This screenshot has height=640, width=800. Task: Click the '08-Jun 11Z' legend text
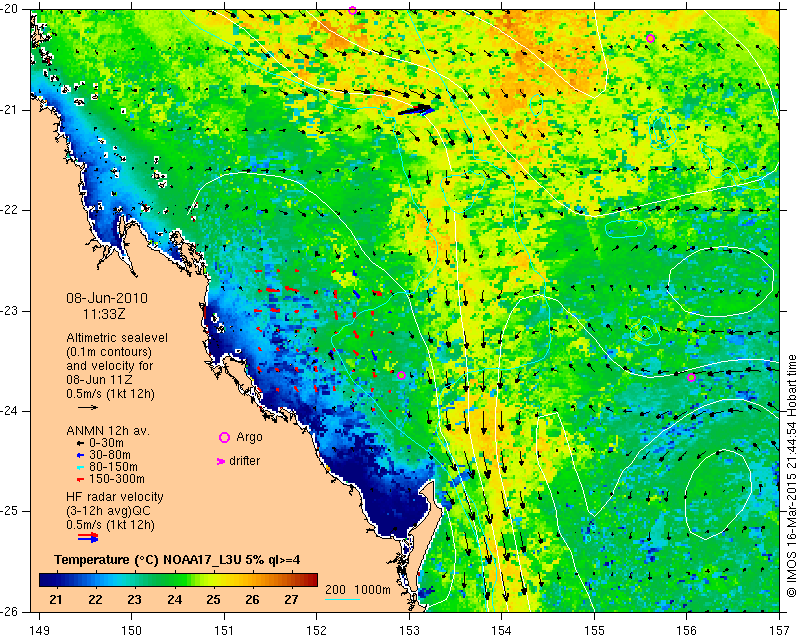99,380
